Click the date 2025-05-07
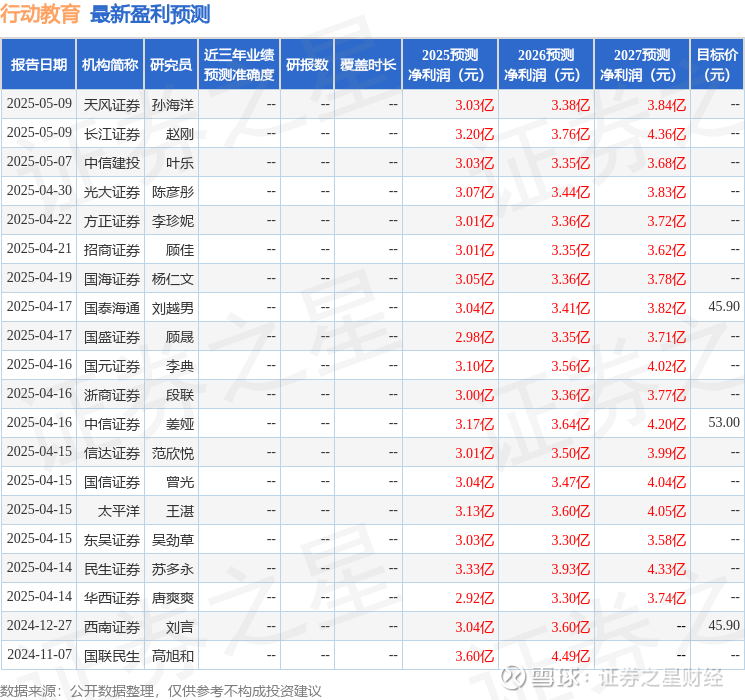Screen dimensions: 745x700 pyautogui.click(x=39, y=162)
